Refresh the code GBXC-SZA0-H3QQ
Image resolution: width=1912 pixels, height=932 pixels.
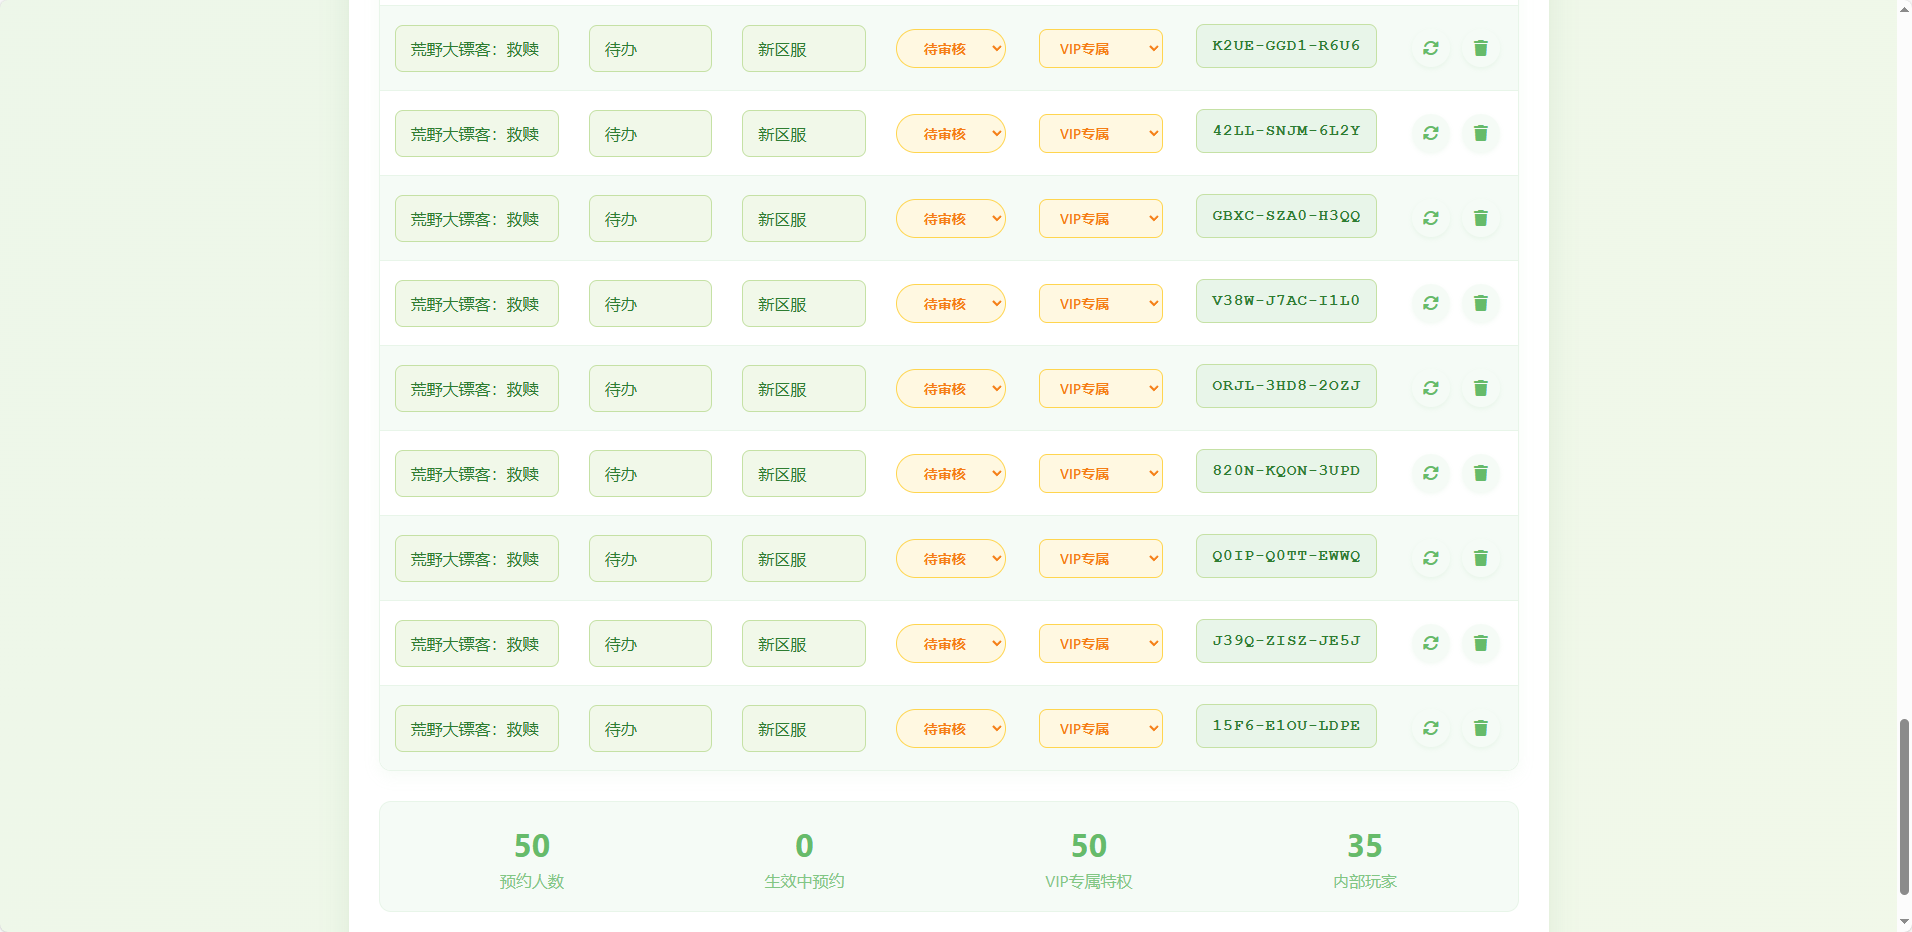click(1431, 218)
